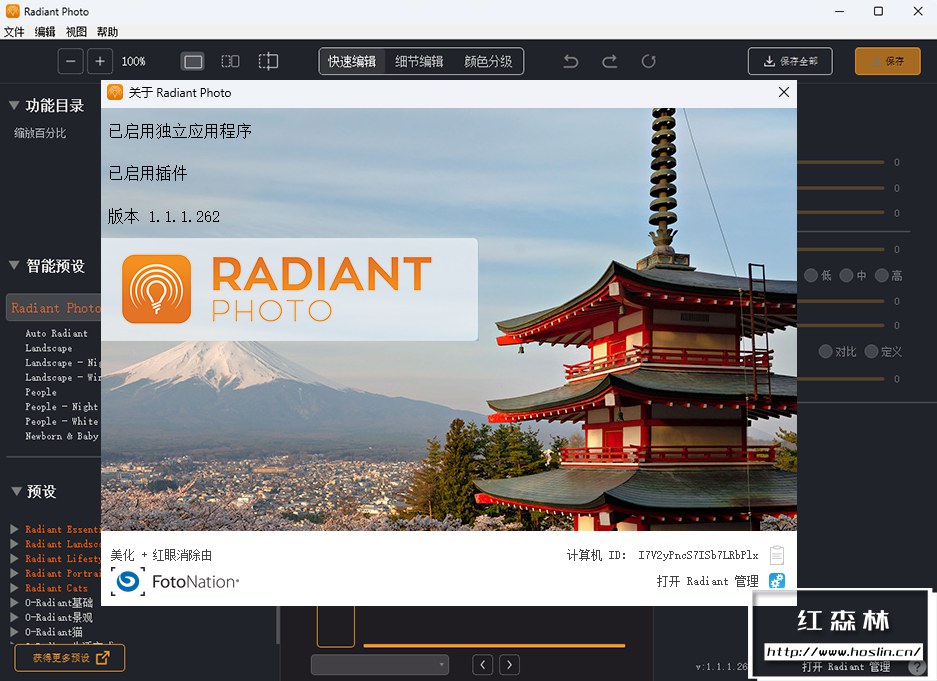Select the 高 (high) radio option
The image size is (937, 681).
(x=882, y=275)
